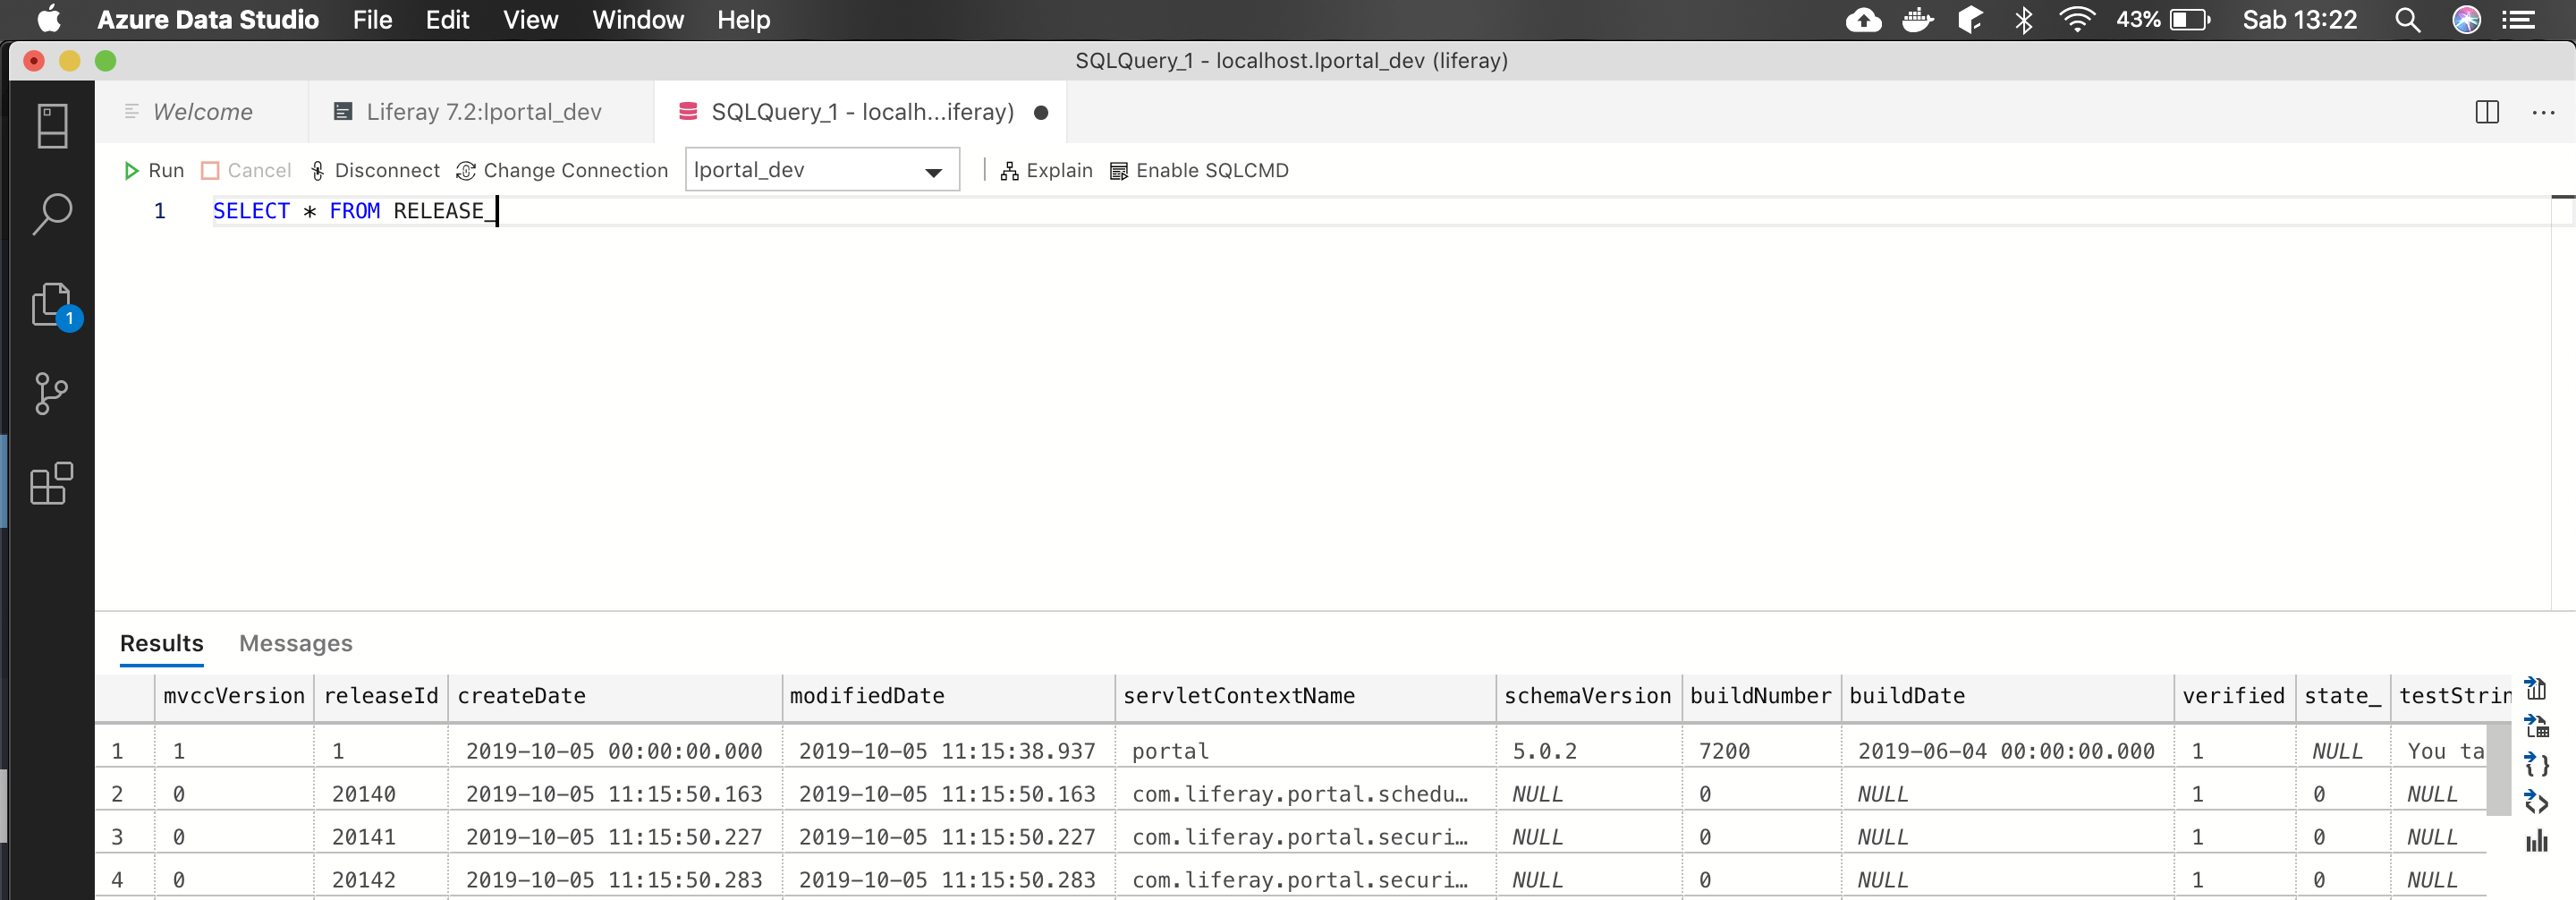Open chart viewer for results
The height and width of the screenshot is (900, 2576).
pyautogui.click(x=2536, y=841)
